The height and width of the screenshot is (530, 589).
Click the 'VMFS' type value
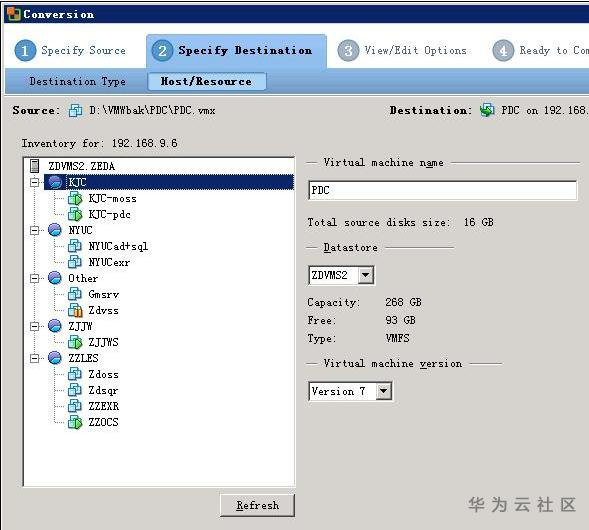point(397,338)
